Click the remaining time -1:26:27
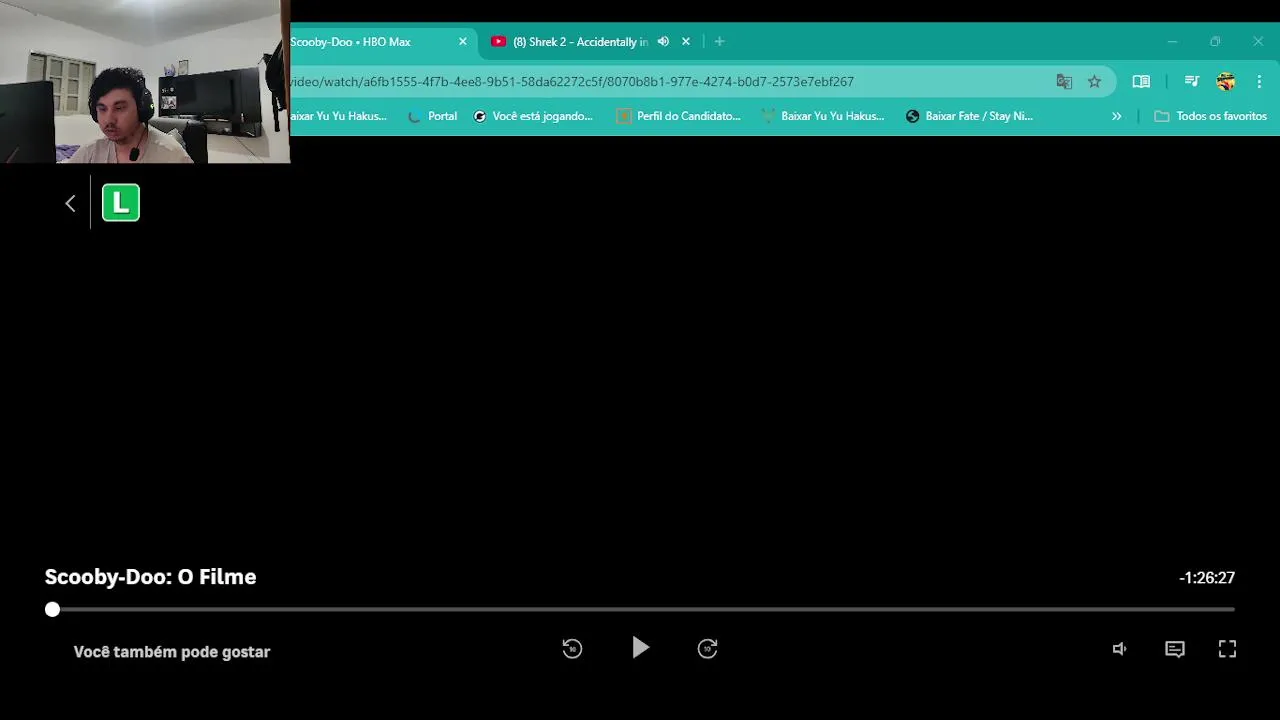Image resolution: width=1280 pixels, height=720 pixels. (x=1207, y=578)
